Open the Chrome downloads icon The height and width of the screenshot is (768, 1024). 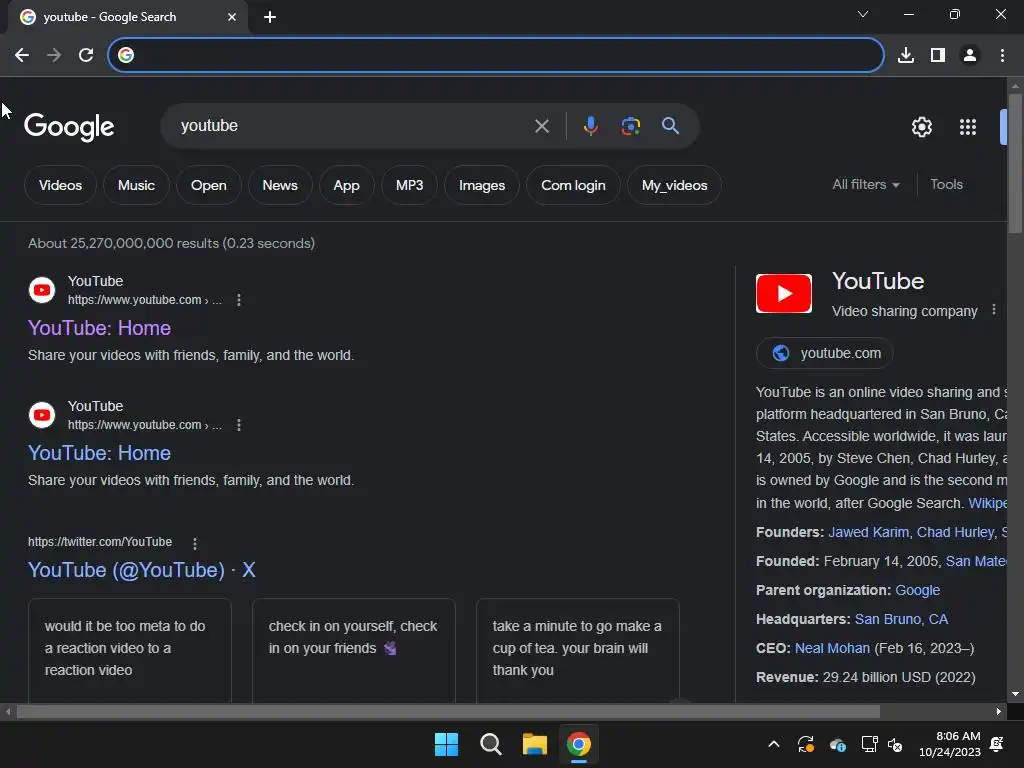click(906, 55)
